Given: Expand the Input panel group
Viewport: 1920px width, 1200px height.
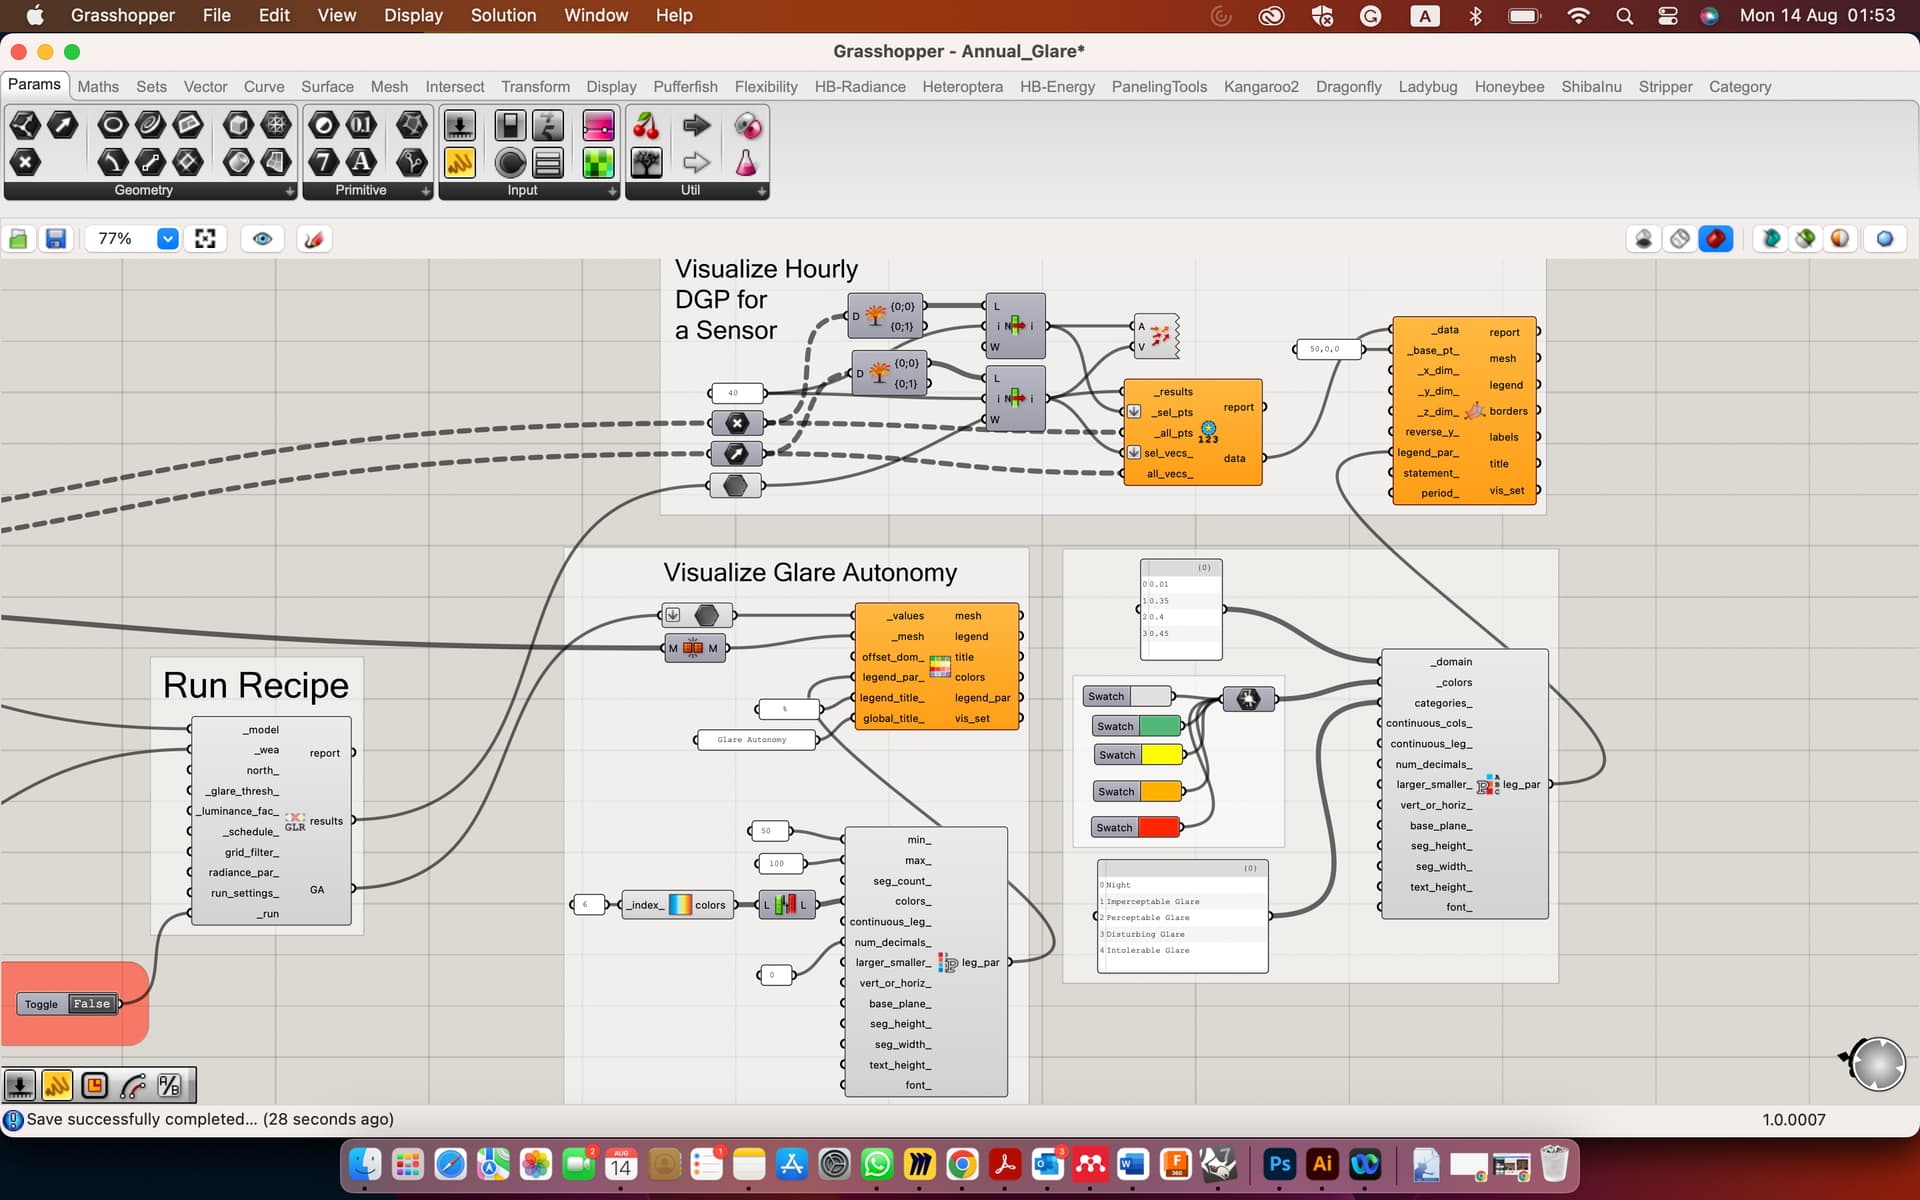Looking at the screenshot, I should [612, 191].
